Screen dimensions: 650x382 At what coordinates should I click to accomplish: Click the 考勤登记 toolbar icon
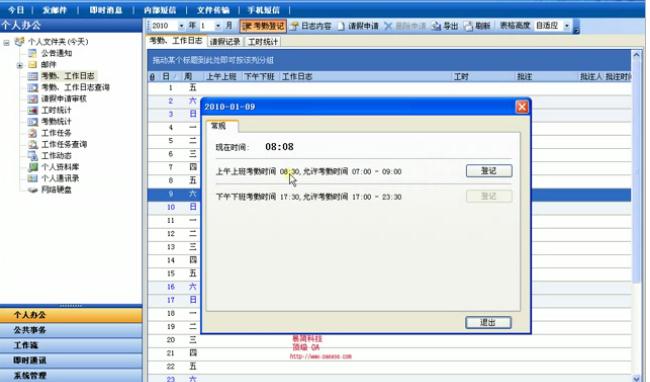click(263, 26)
